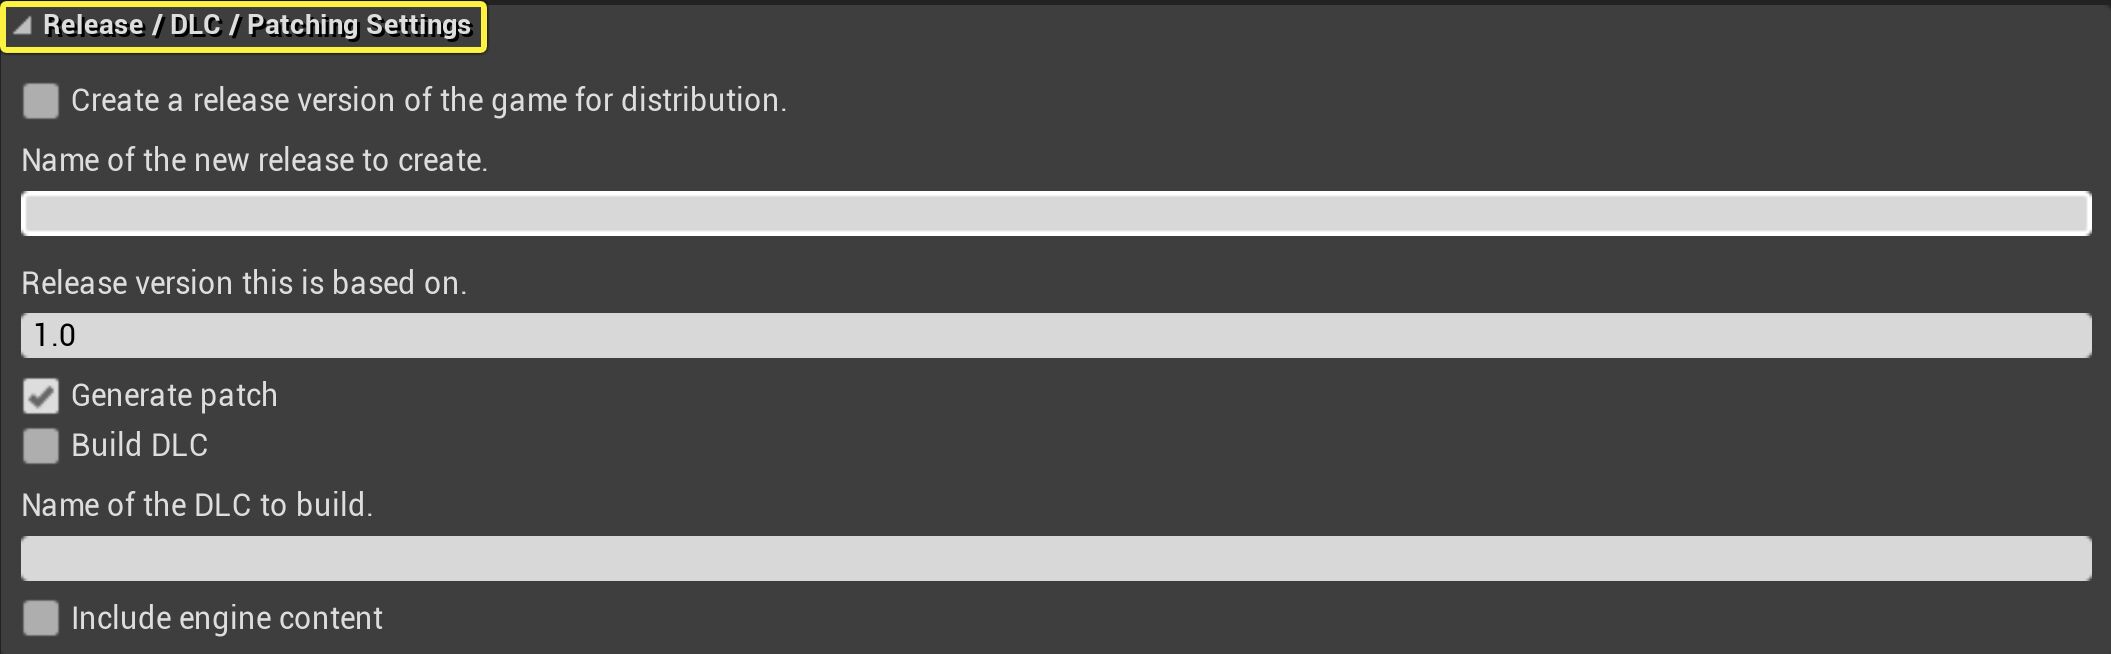The width and height of the screenshot is (2111, 654).
Task: Click the new release name input field
Action: (1055, 212)
